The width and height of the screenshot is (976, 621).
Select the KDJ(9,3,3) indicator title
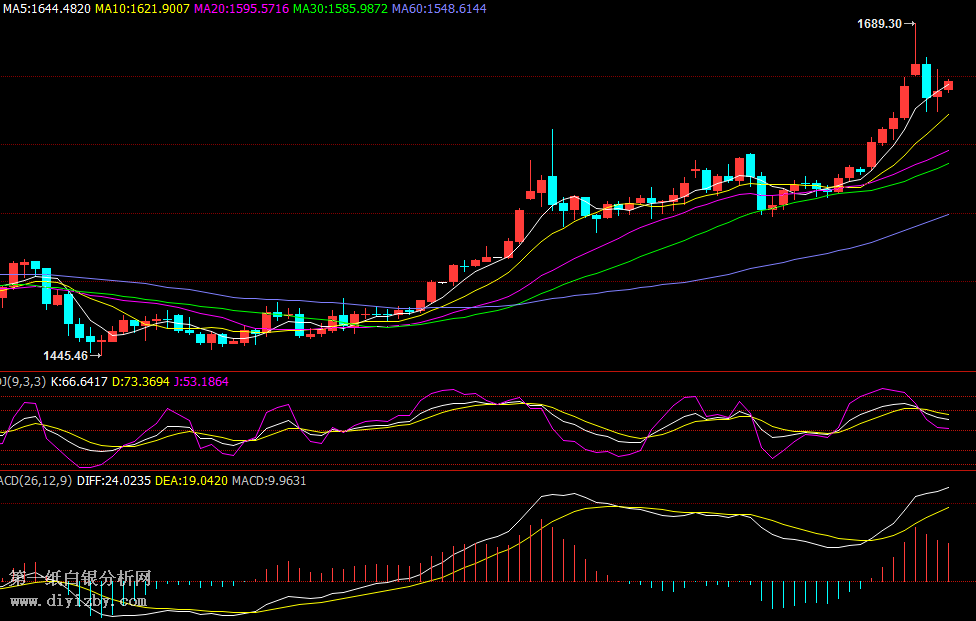pos(22,381)
